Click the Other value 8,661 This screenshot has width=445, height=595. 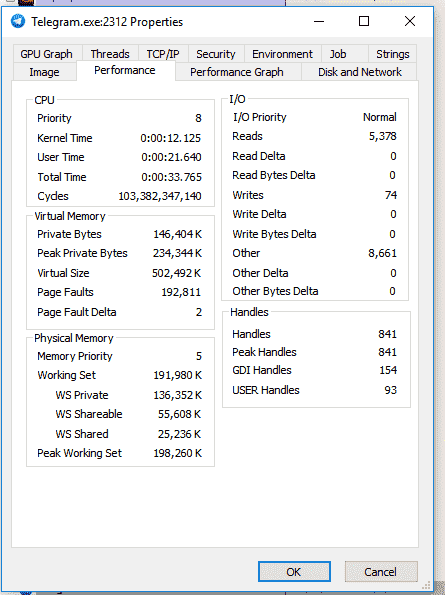(382, 253)
